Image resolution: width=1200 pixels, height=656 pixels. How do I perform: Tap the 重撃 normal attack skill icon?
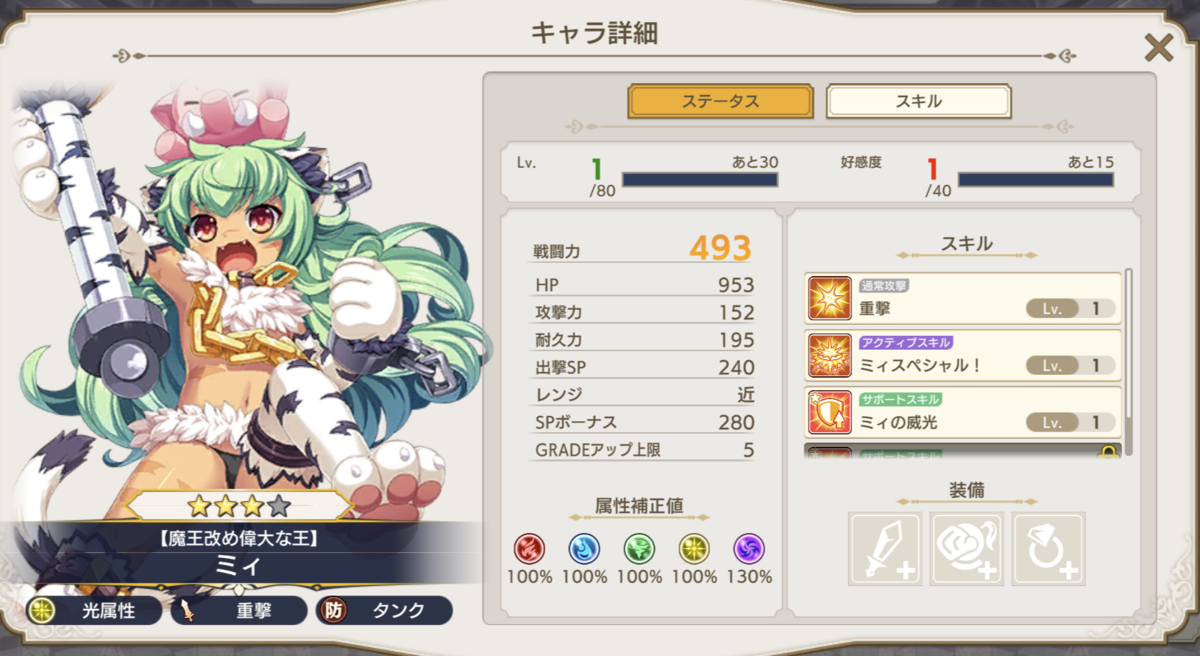coord(830,299)
